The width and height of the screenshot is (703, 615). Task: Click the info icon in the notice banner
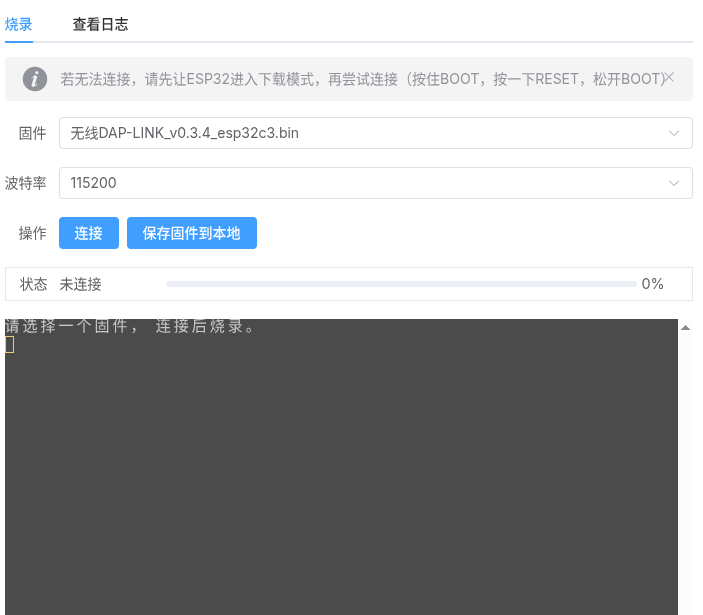coord(35,79)
